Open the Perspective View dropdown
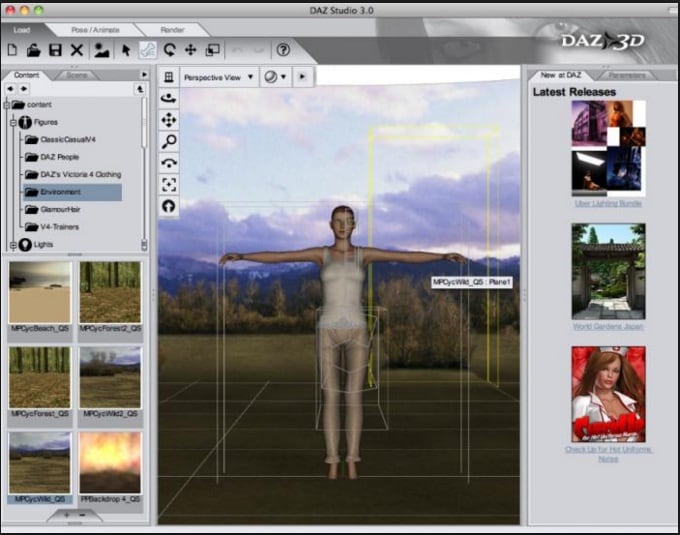This screenshot has height=535, width=680. pyautogui.click(x=218, y=77)
